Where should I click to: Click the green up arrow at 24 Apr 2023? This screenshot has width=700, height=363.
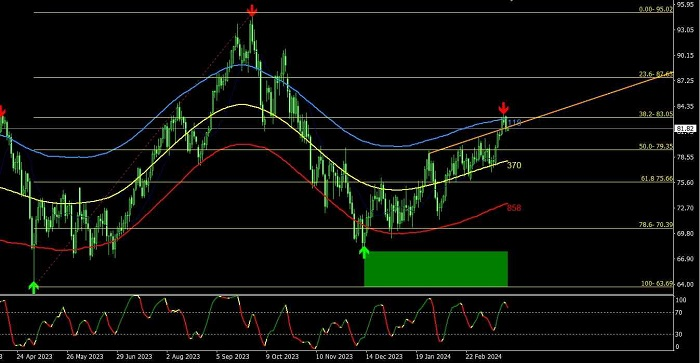pyautogui.click(x=33, y=288)
